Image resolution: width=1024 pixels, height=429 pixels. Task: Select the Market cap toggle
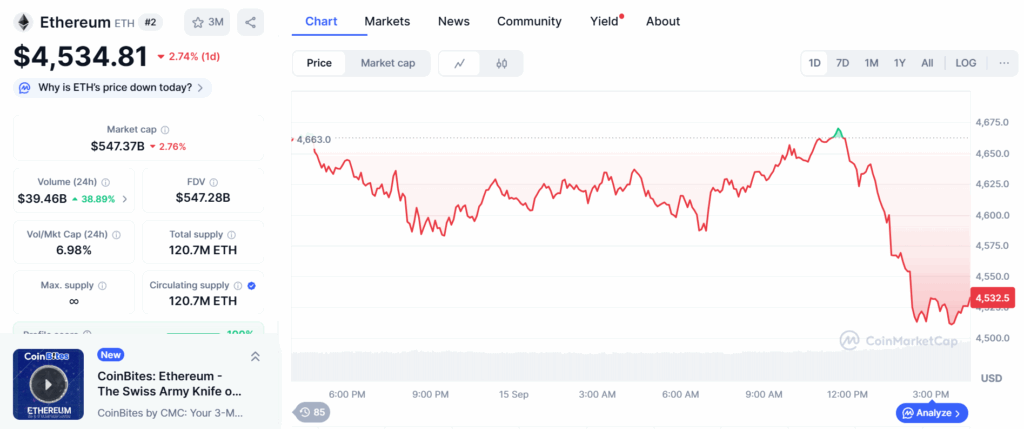click(387, 63)
